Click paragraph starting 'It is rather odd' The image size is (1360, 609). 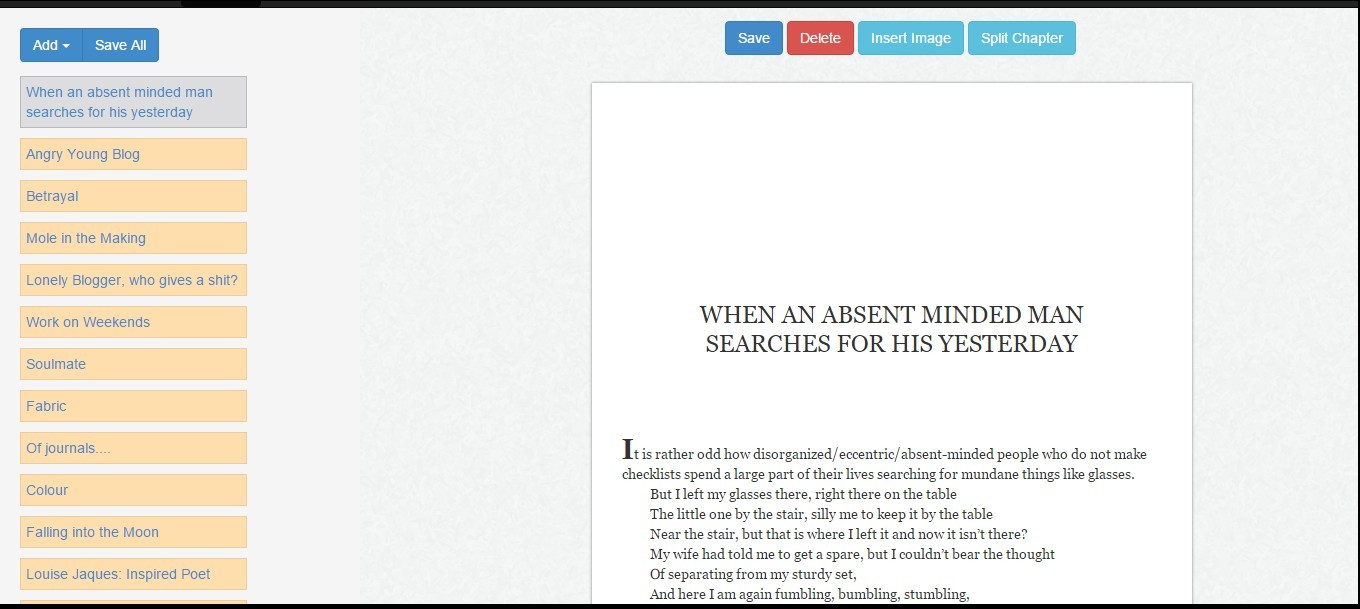tap(884, 463)
